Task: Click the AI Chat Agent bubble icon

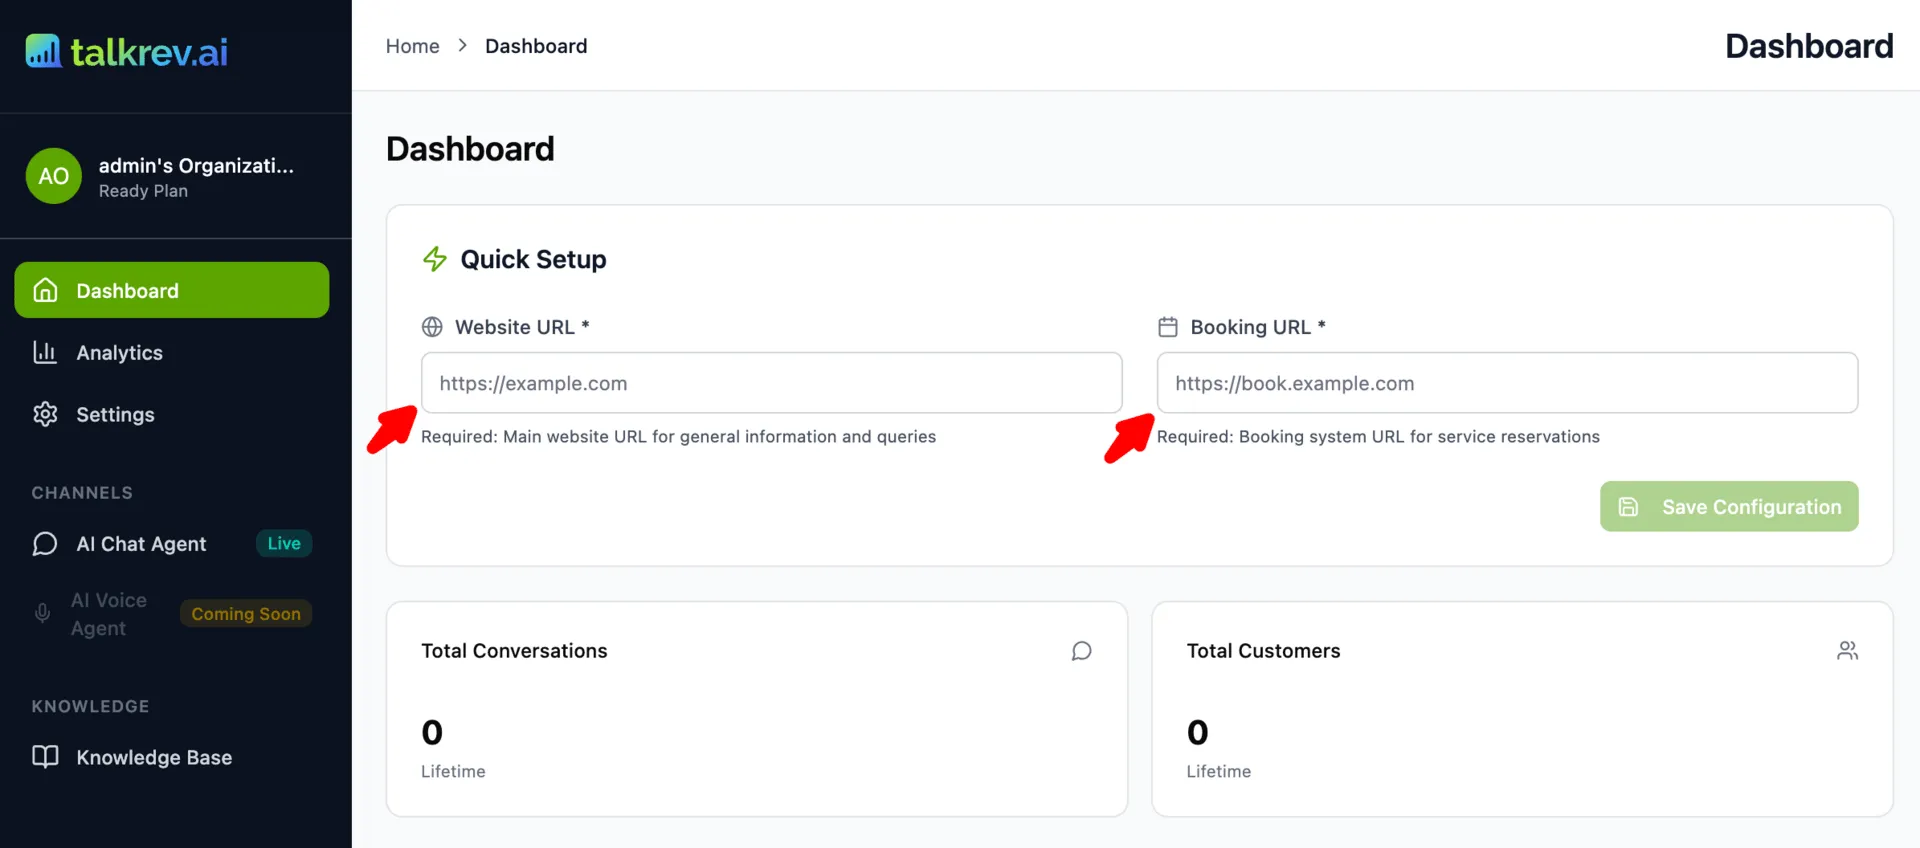Action: (x=45, y=544)
